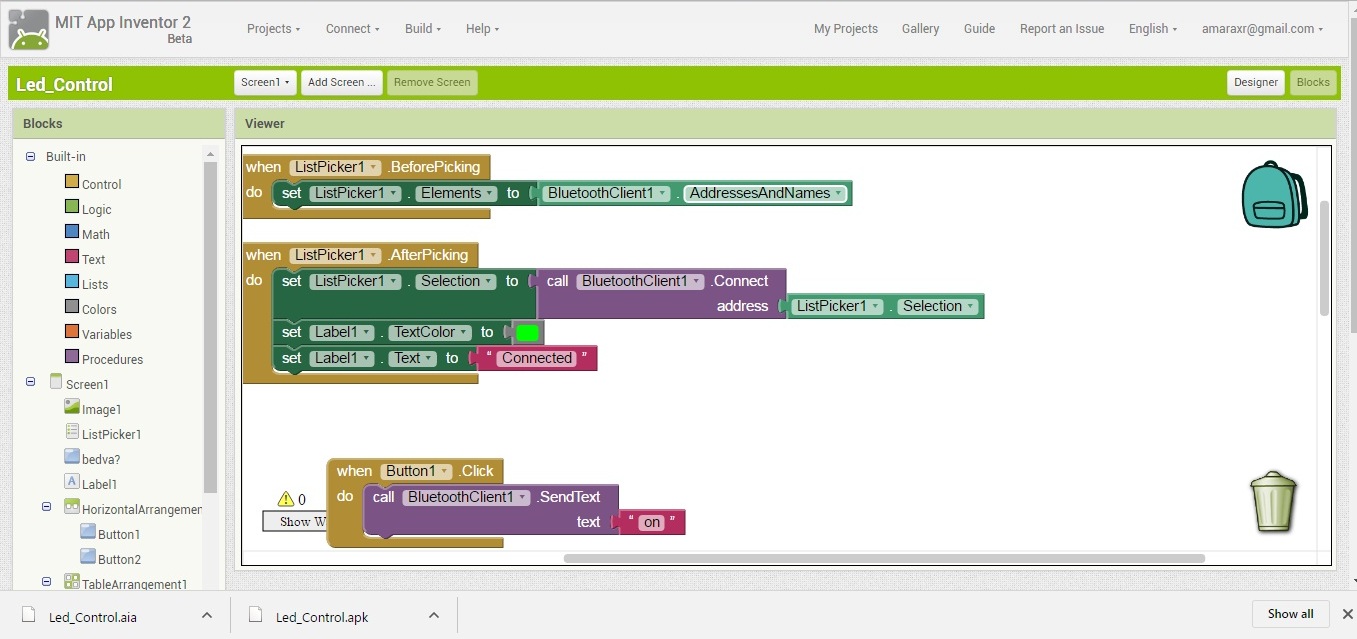Select the Variables blocks icon

pyautogui.click(x=72, y=332)
